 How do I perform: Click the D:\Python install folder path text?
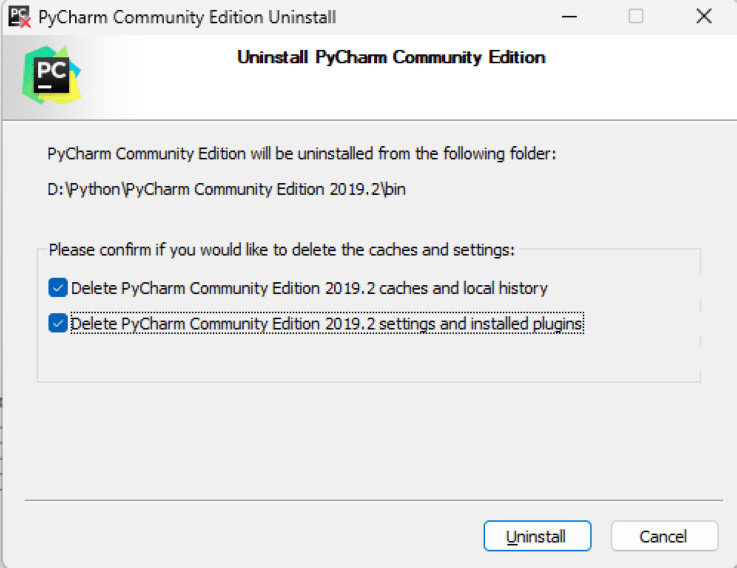226,190
